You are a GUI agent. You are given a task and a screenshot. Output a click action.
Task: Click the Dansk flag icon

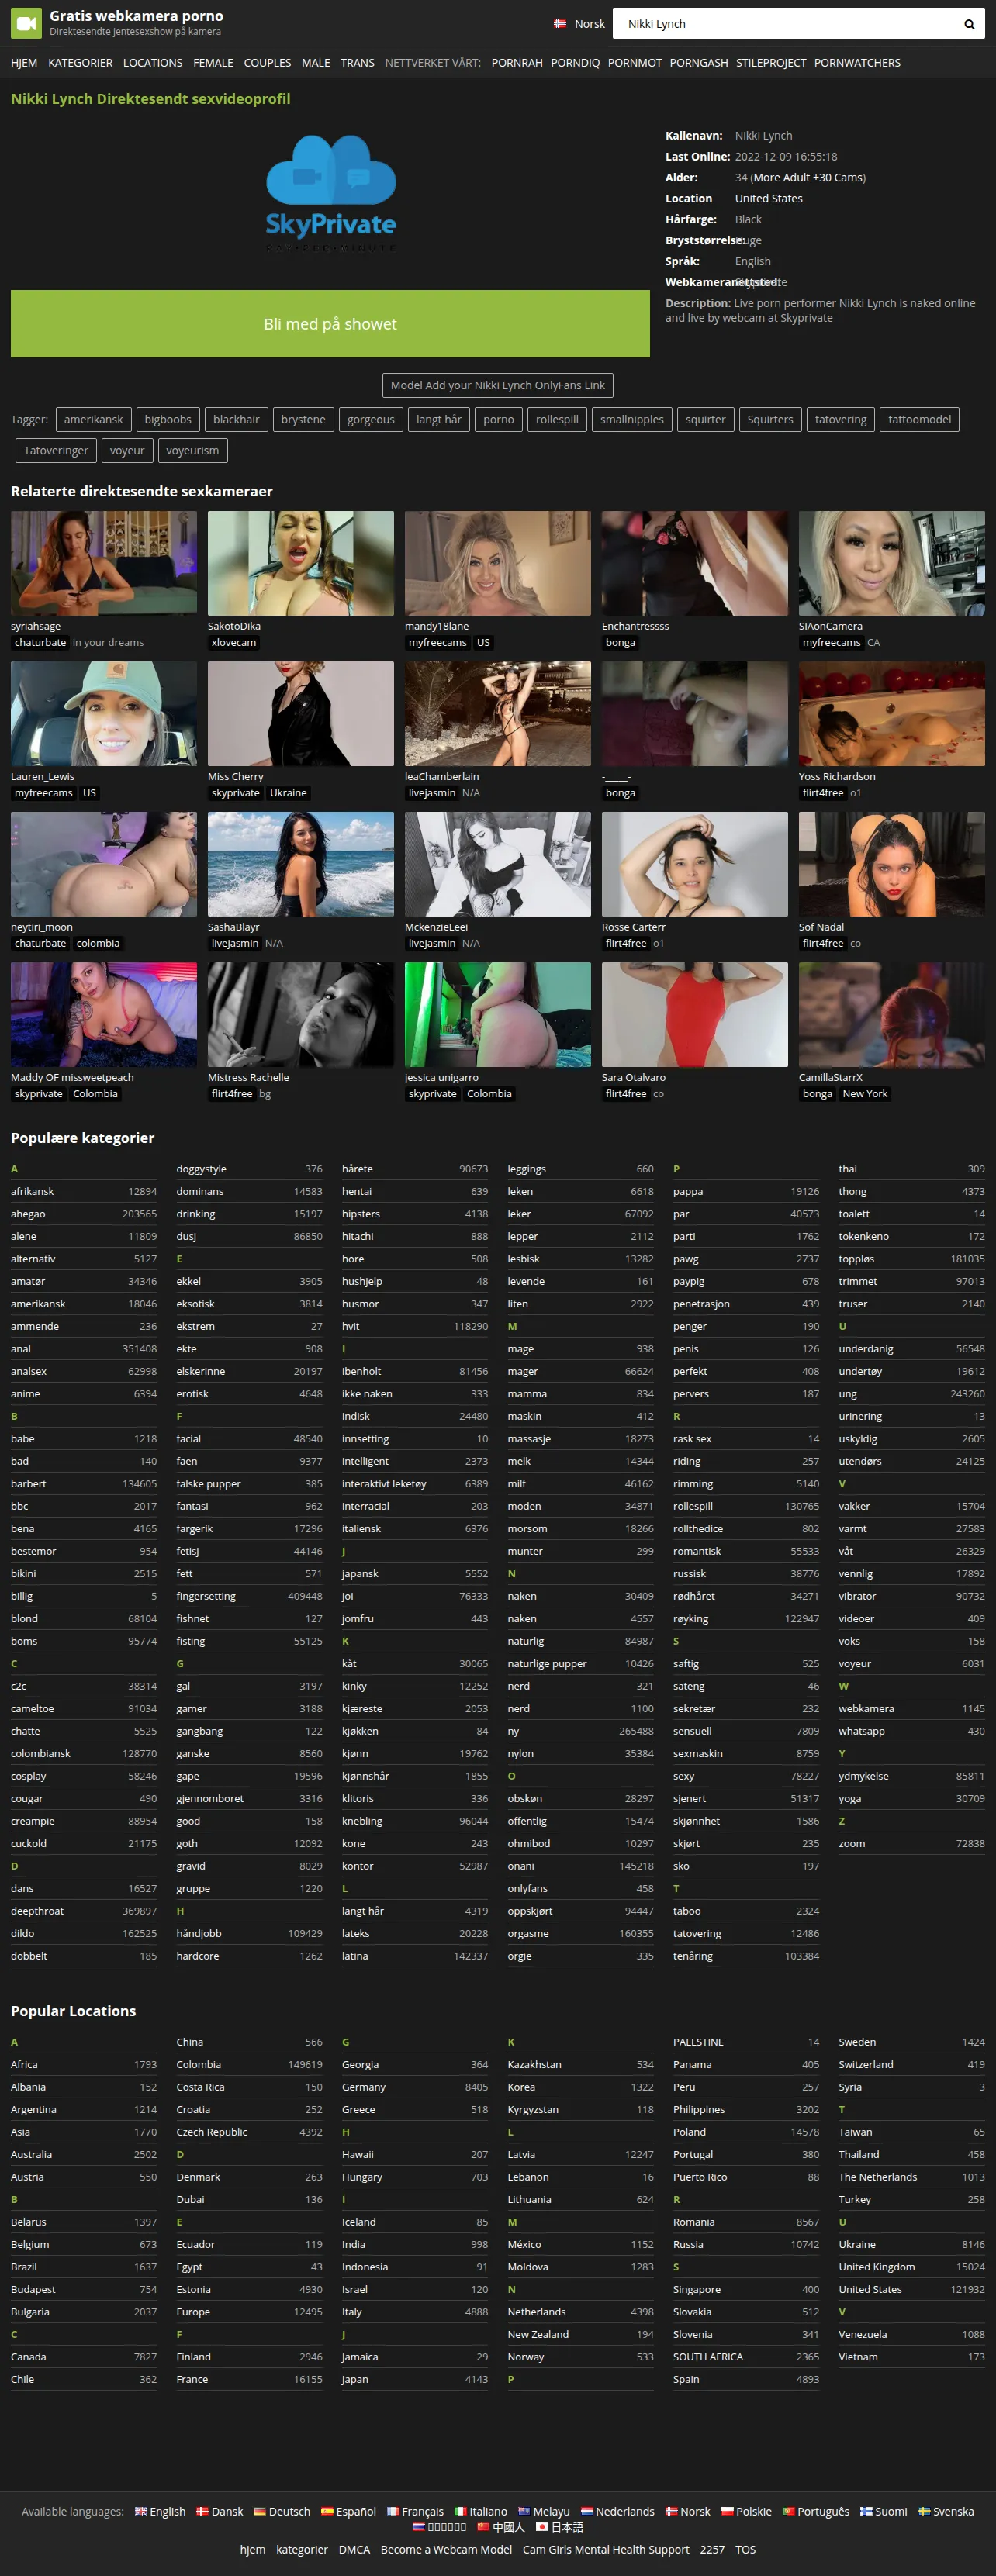click(x=202, y=2511)
